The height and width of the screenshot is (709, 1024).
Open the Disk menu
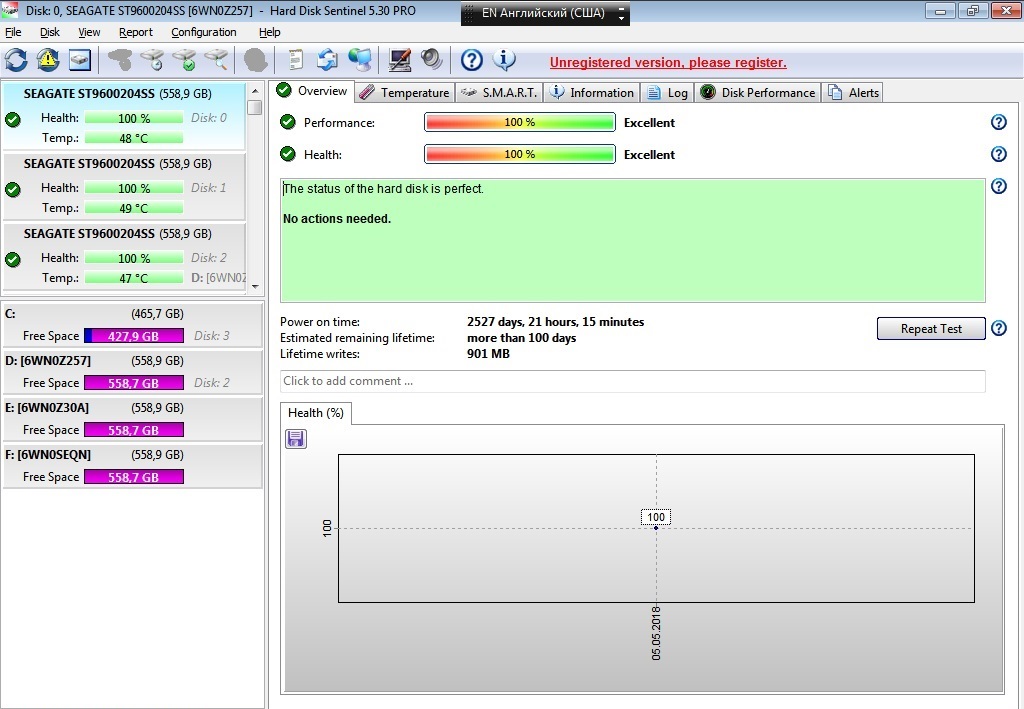tap(50, 32)
